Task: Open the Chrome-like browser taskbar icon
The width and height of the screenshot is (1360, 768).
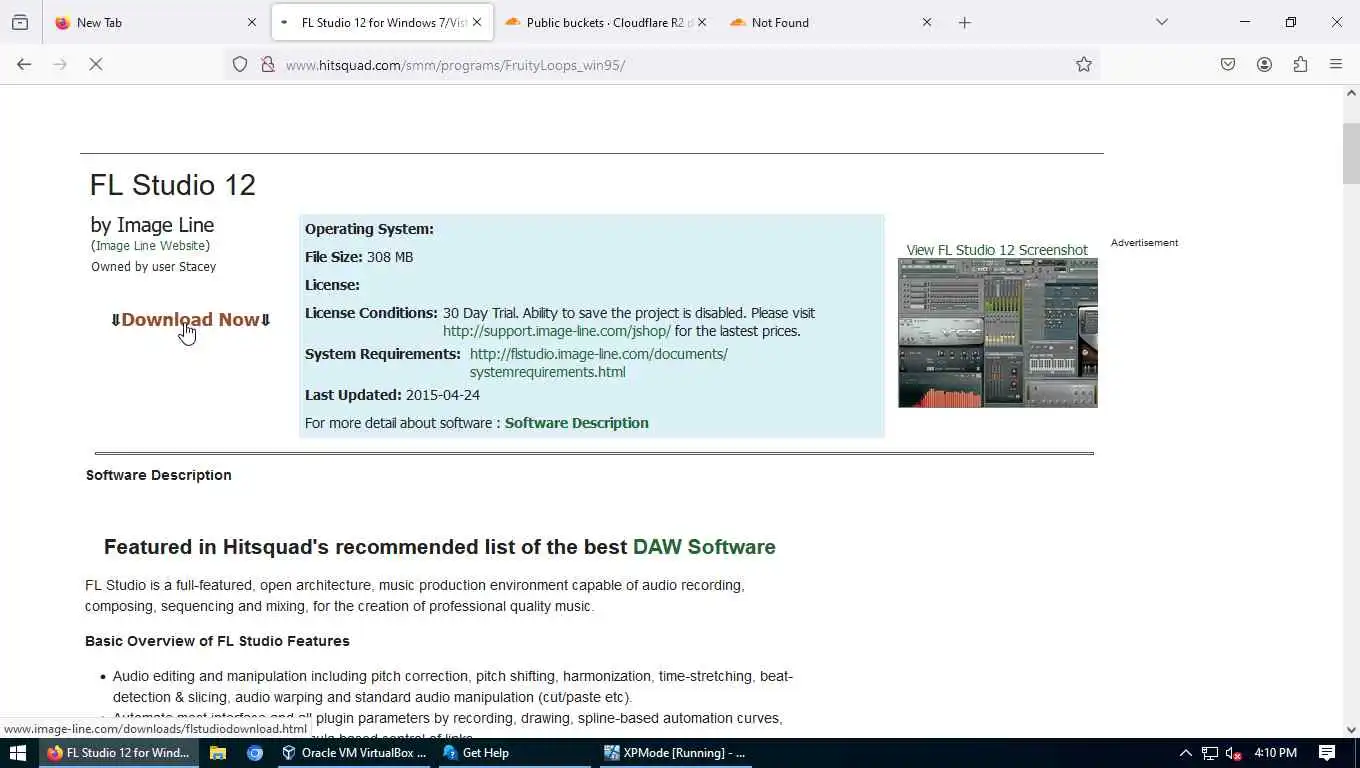Action: (x=255, y=753)
